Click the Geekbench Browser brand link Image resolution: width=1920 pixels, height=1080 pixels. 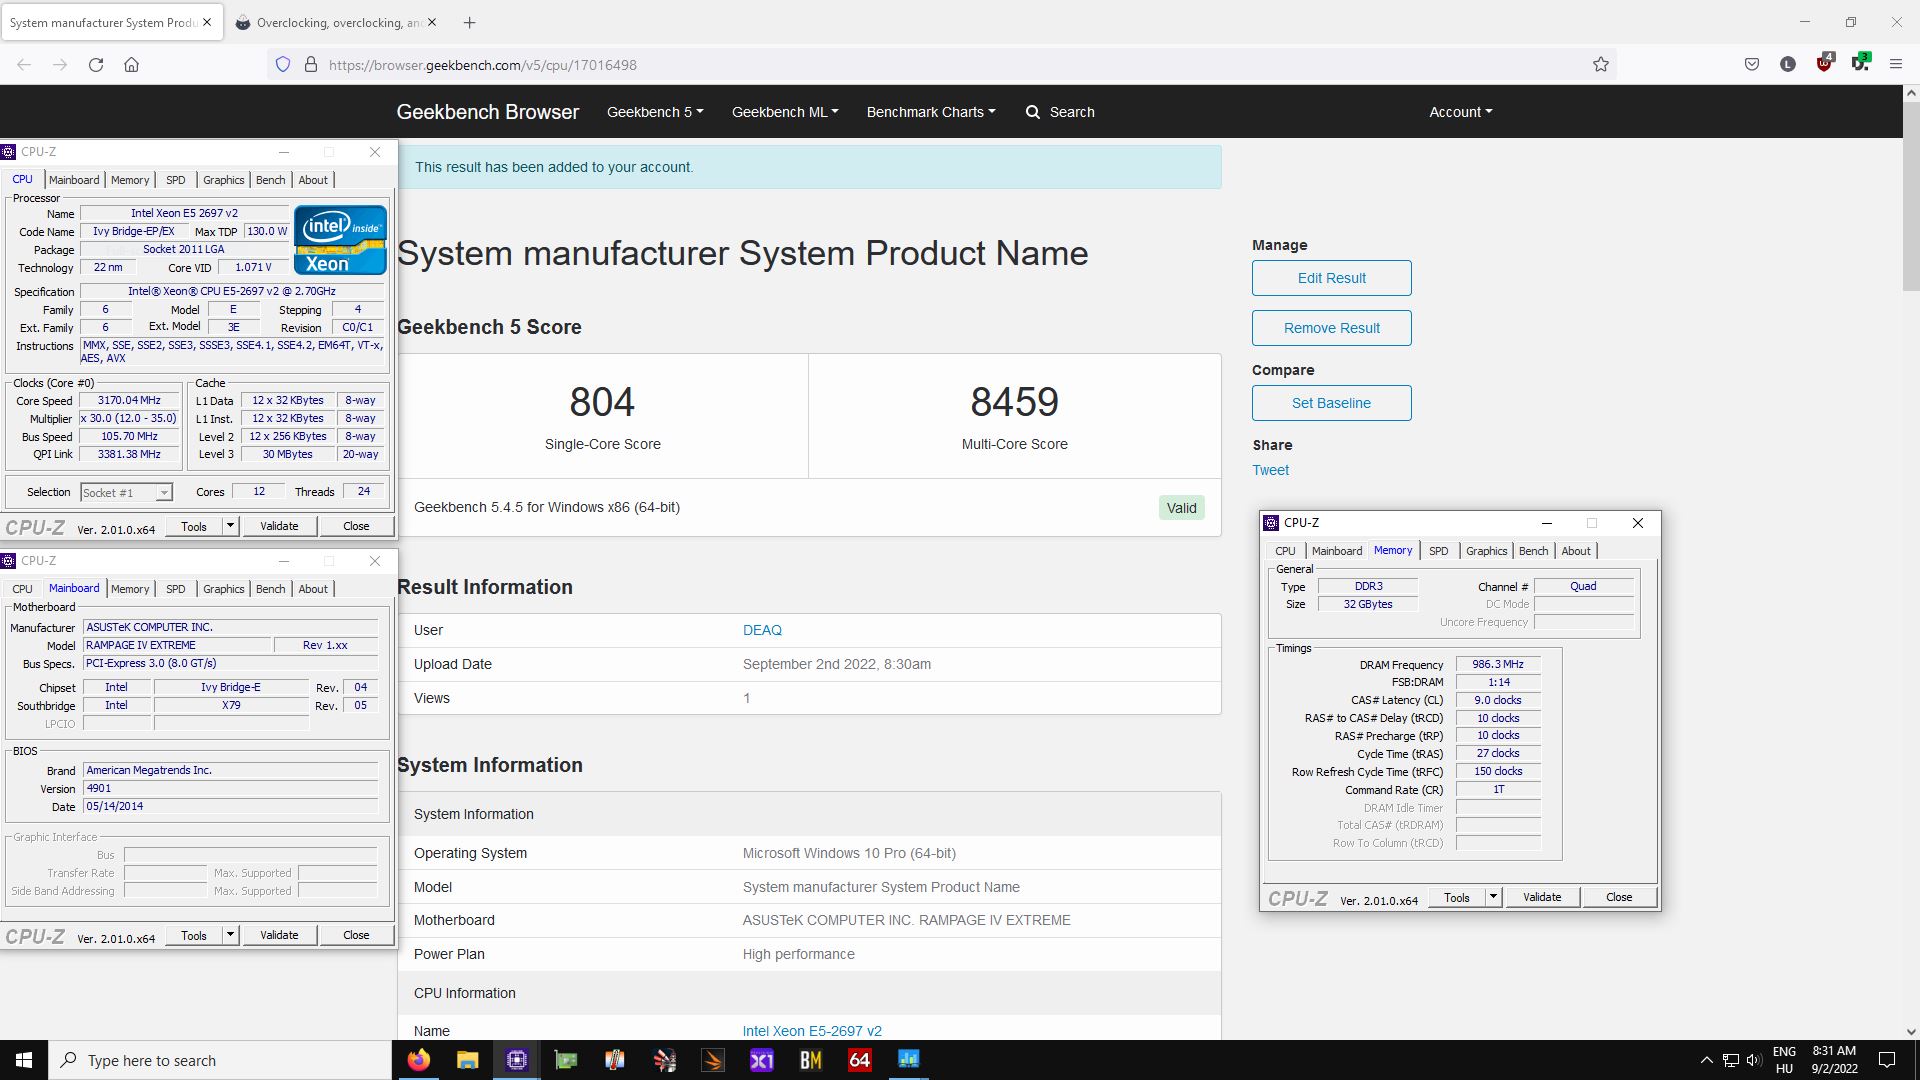click(488, 112)
